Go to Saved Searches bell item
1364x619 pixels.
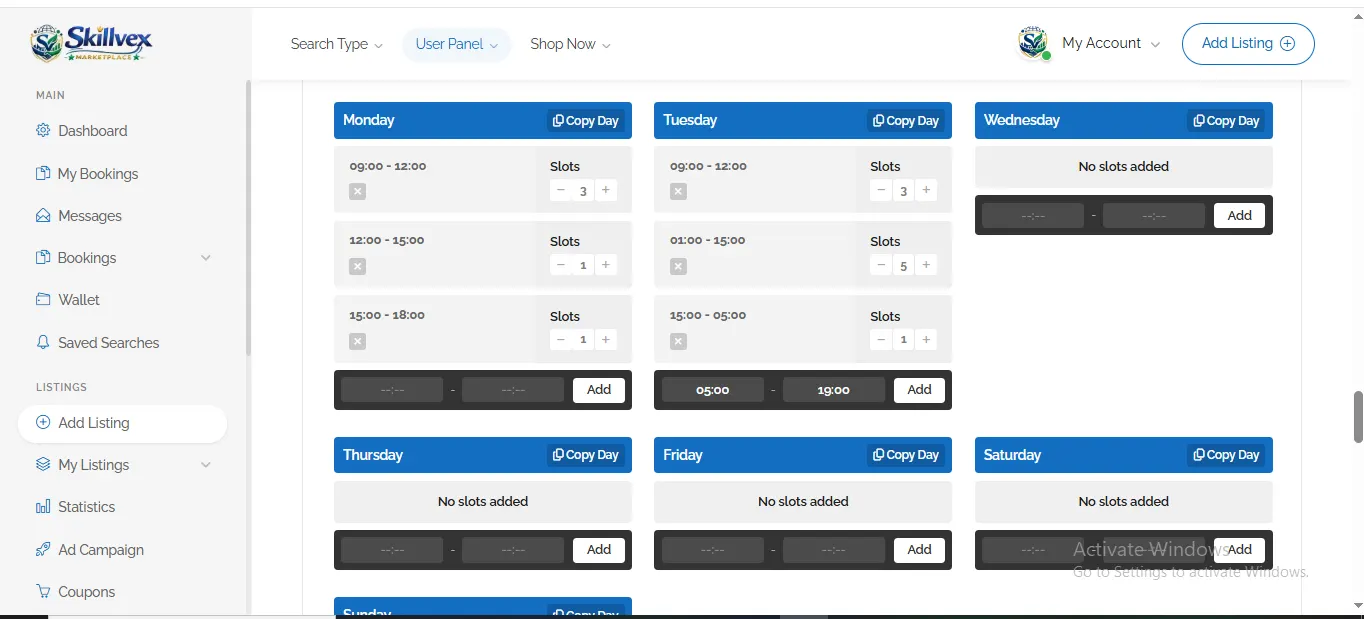108,343
